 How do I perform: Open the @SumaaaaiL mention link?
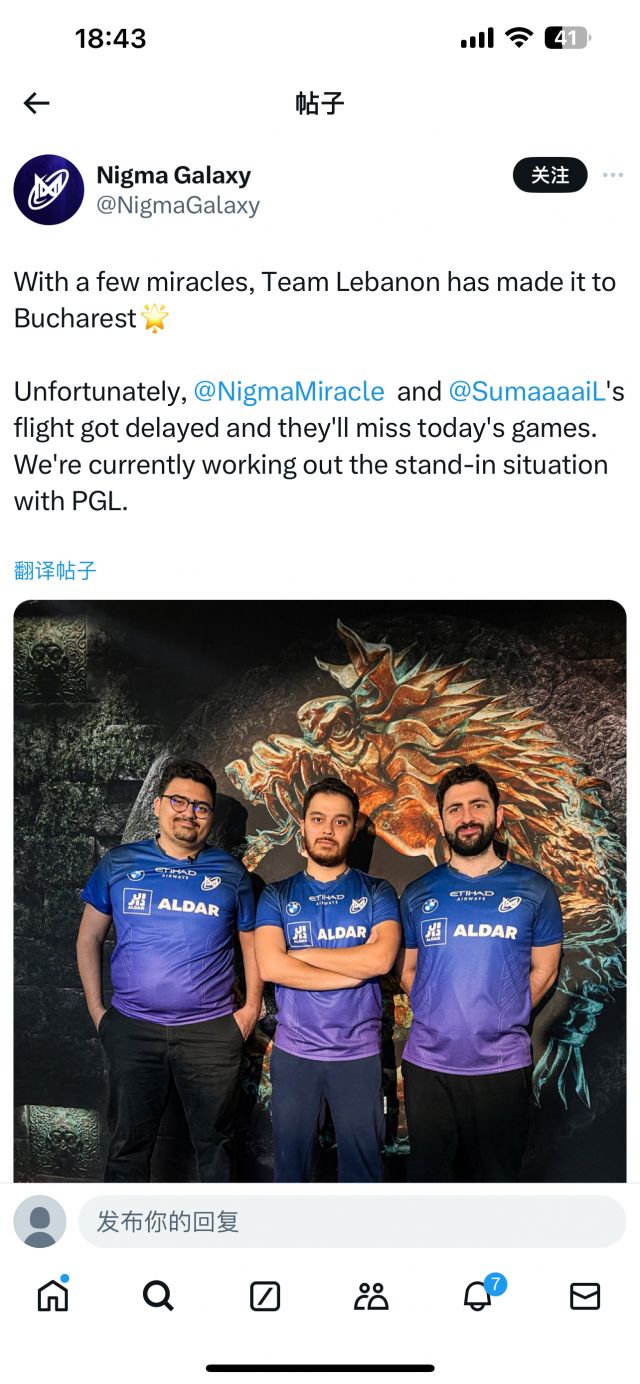(x=528, y=391)
